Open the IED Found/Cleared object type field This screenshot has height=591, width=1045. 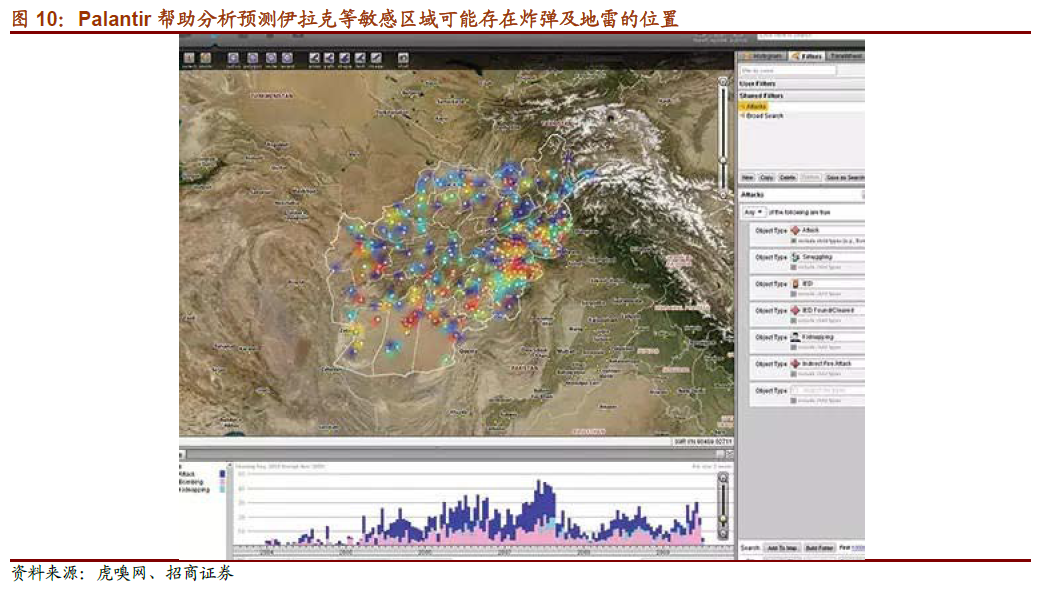pyautogui.click(x=827, y=310)
